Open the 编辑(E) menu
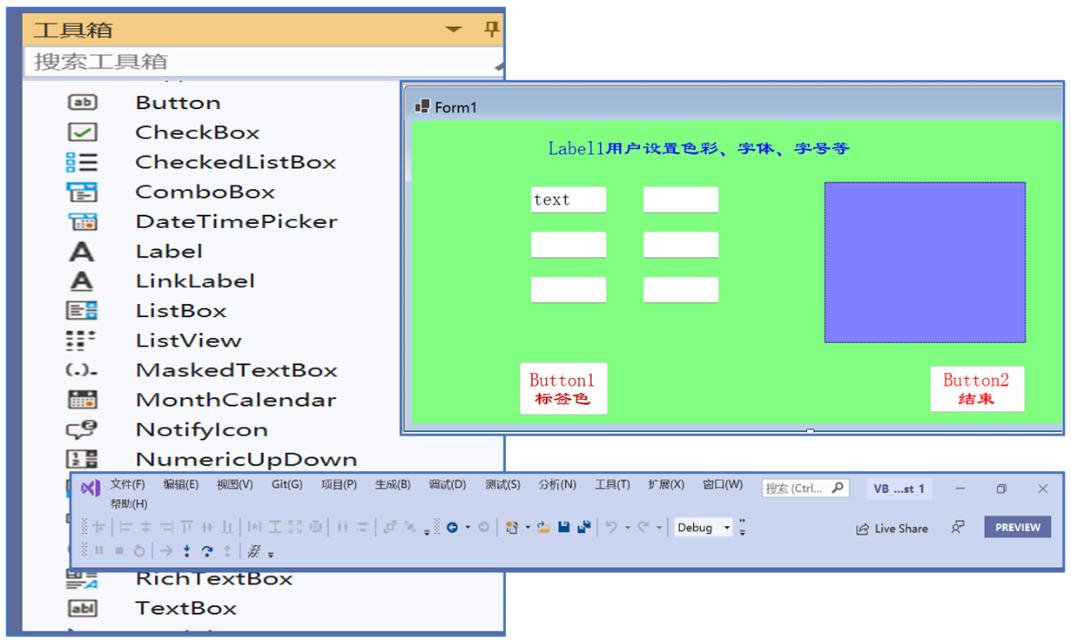Screen dimensions: 1071x641 tap(181, 485)
